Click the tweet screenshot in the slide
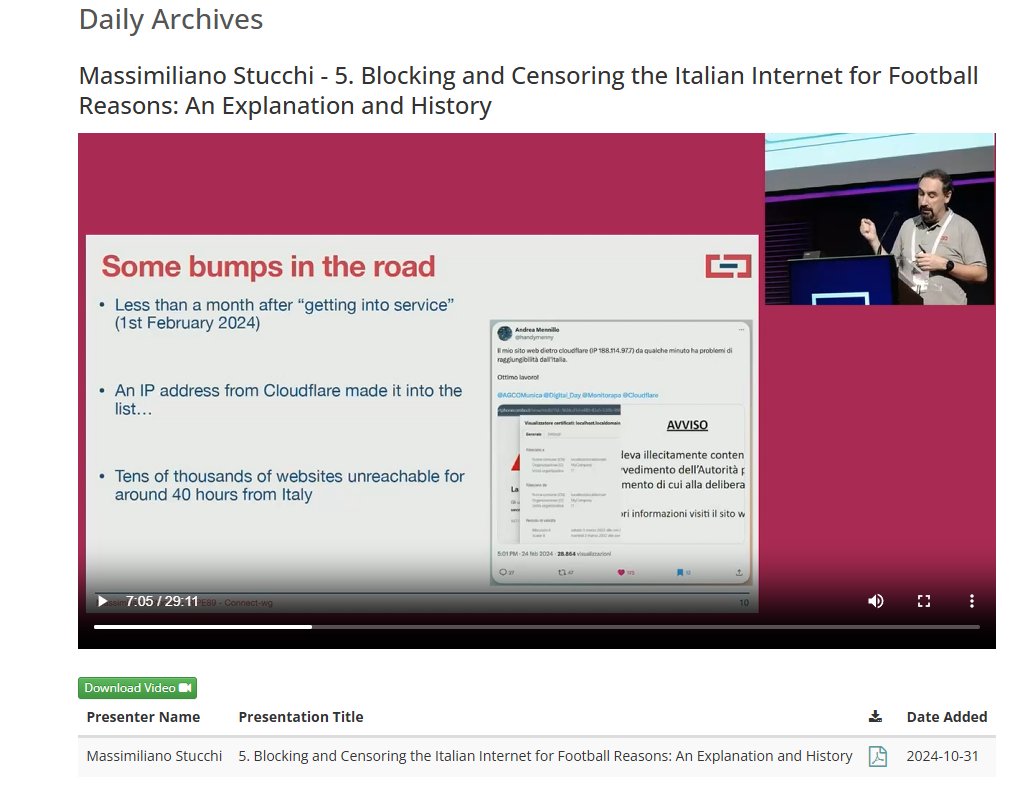Image resolution: width=1036 pixels, height=798 pixels. (x=620, y=453)
